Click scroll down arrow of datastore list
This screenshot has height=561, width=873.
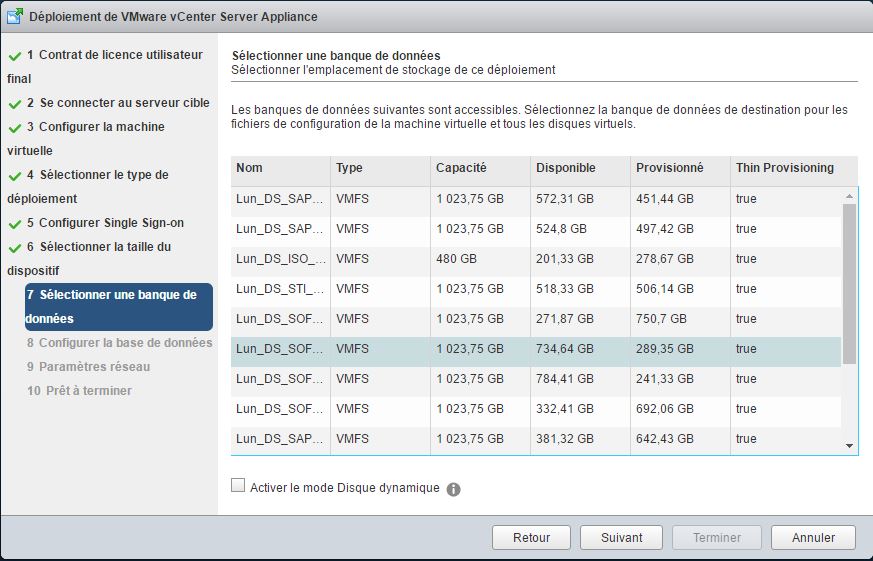click(x=849, y=446)
